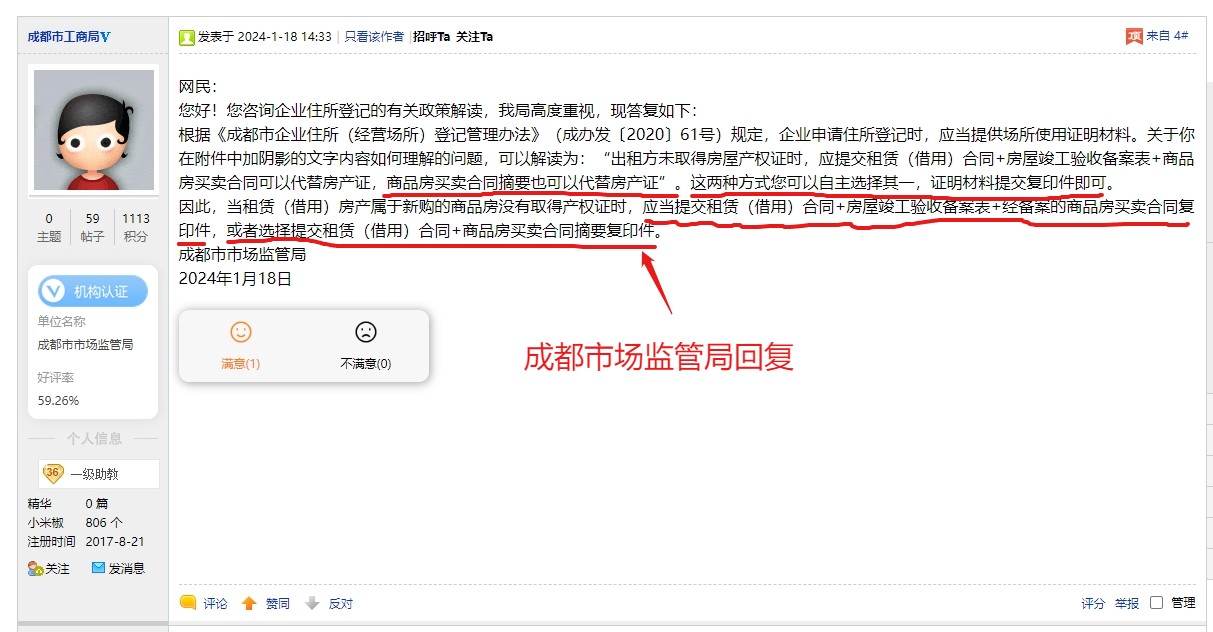Screen dimensions: 1213x632
Task: Click the envelope 发消息 icon
Action: [x=98, y=567]
